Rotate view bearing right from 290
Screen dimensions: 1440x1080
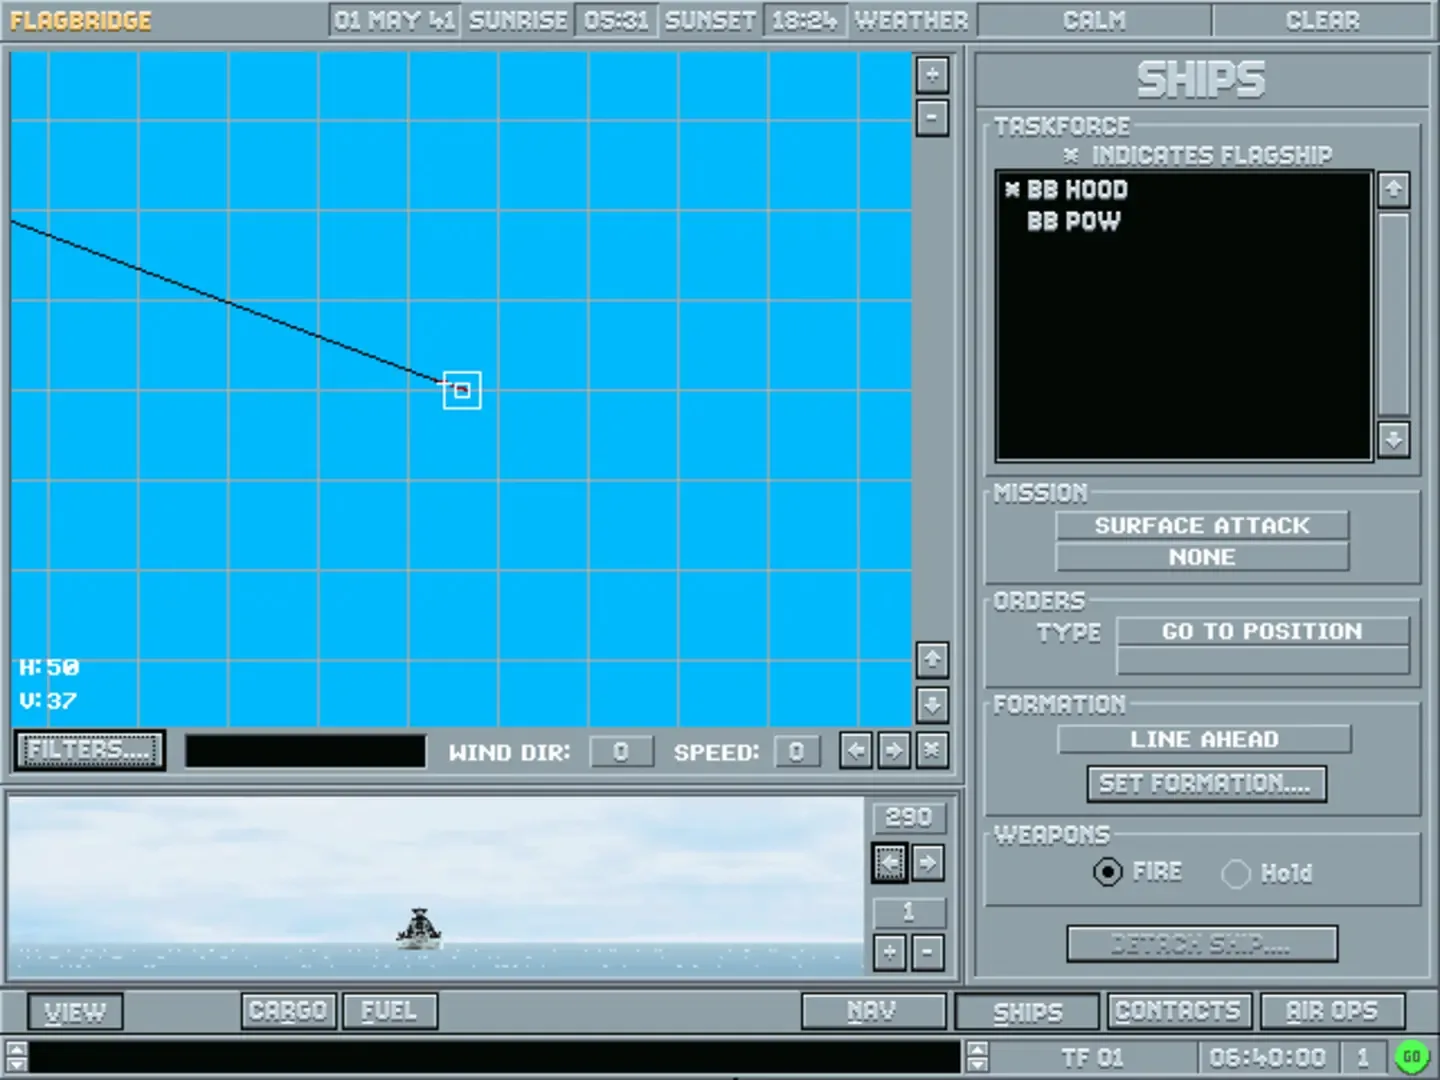928,862
